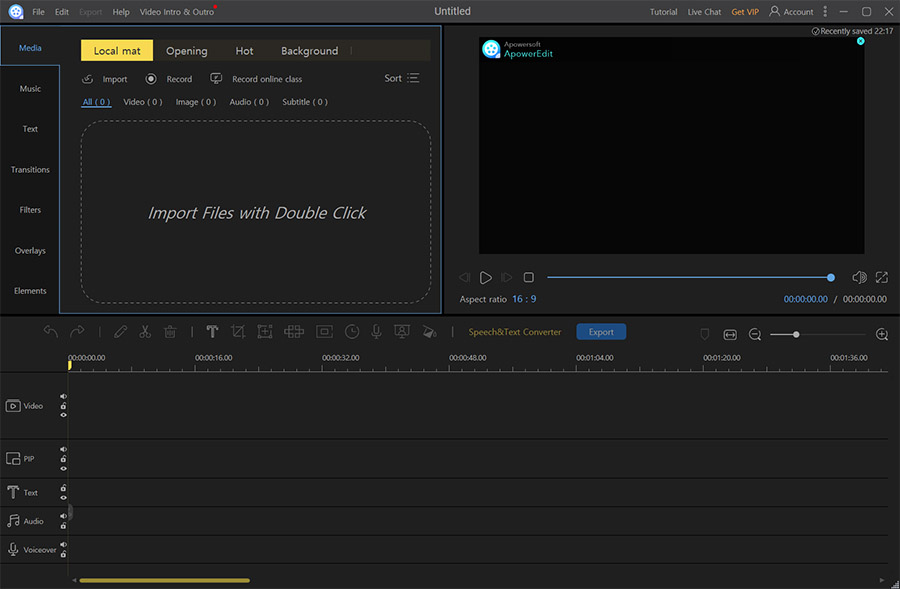
Task: Open the Elements sidebar panel
Action: [30, 290]
